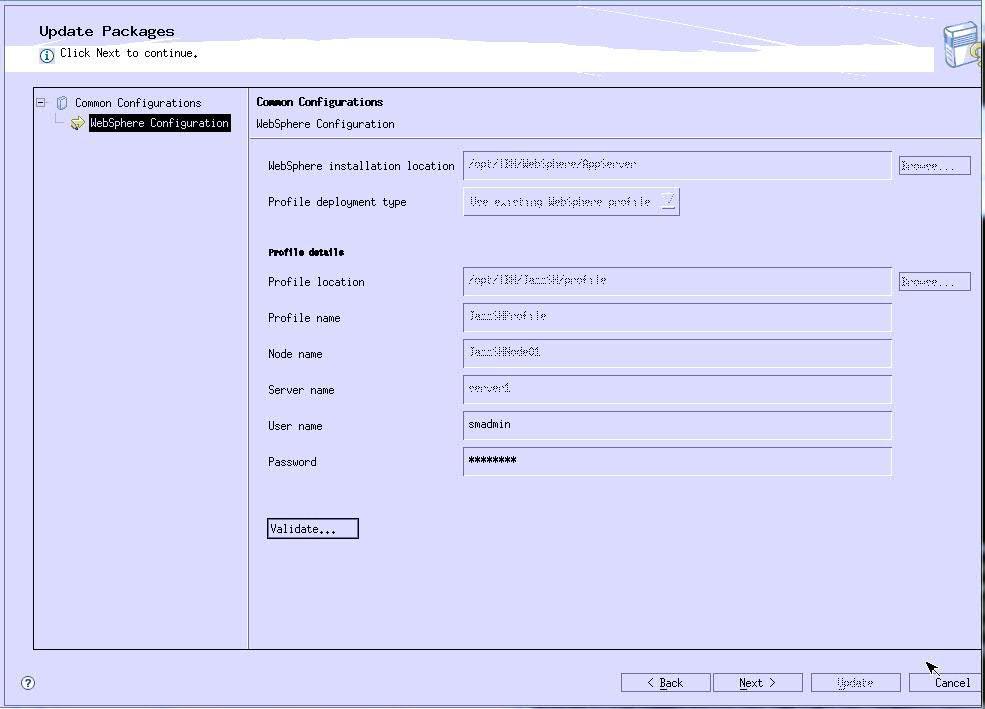Click the Profile name field

pos(677,317)
